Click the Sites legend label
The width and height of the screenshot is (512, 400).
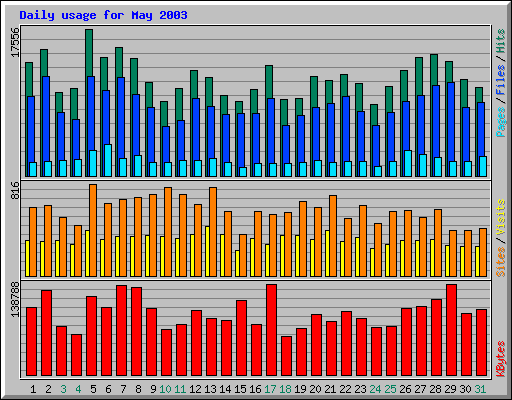pos(501,262)
